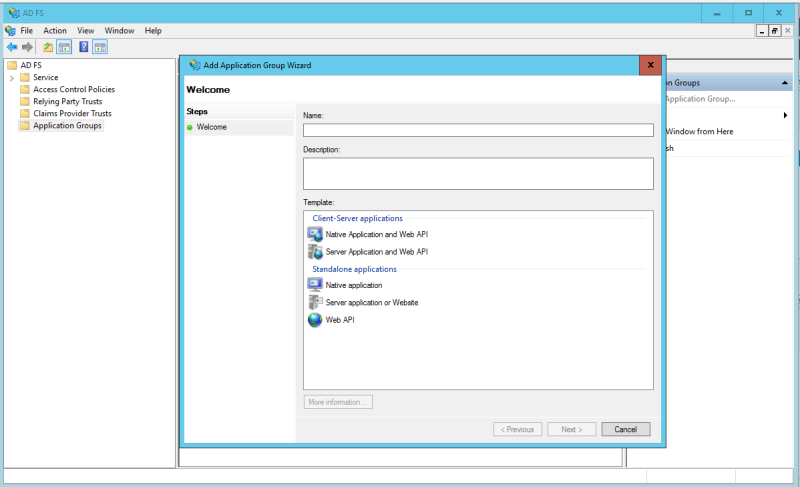Select Server application or Website template text
800x487 pixels.
tap(372, 302)
